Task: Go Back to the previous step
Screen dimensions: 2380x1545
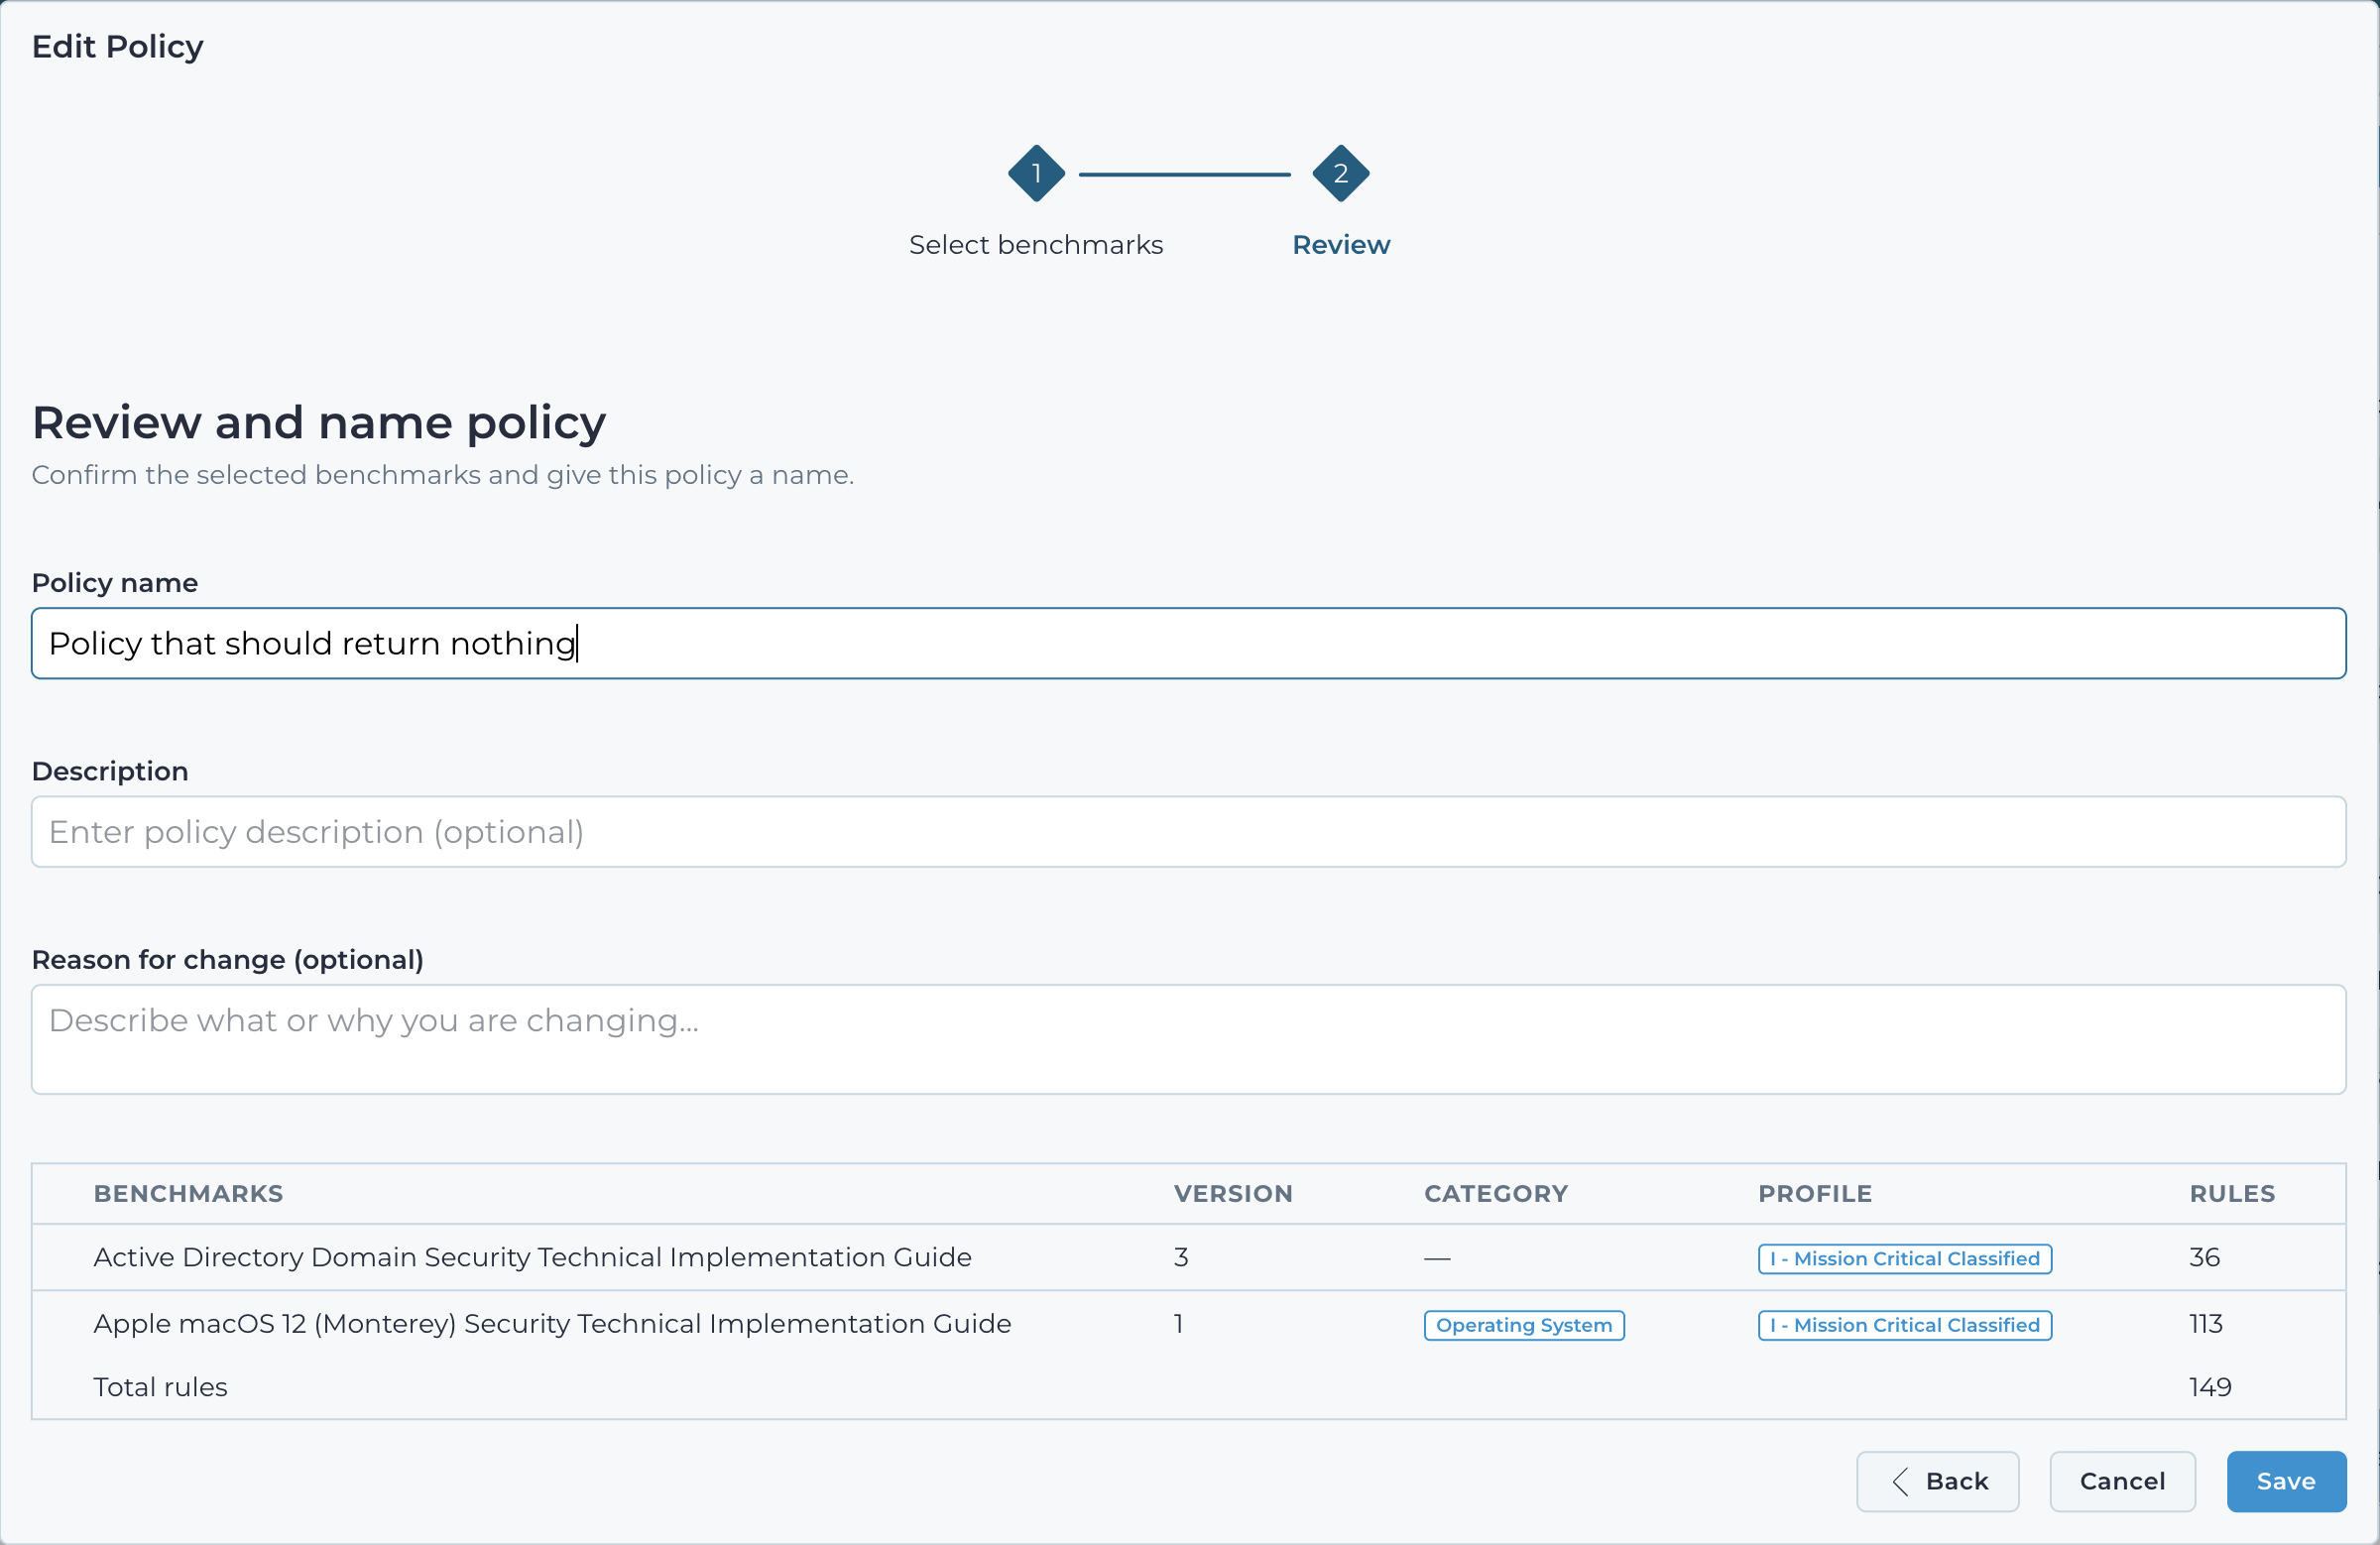Action: coord(1937,1481)
